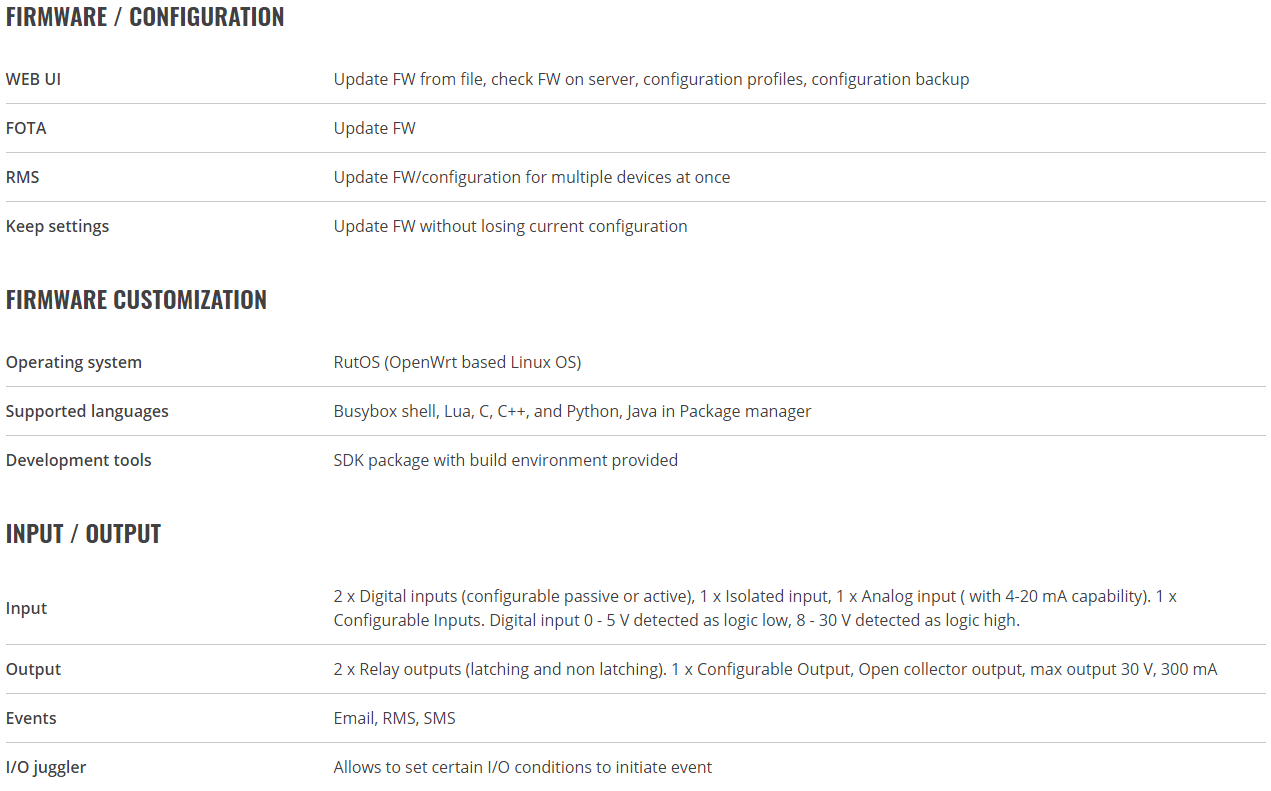The width and height of the screenshot is (1271, 791).
Task: Click the SDK package build environment text
Action: coord(506,460)
